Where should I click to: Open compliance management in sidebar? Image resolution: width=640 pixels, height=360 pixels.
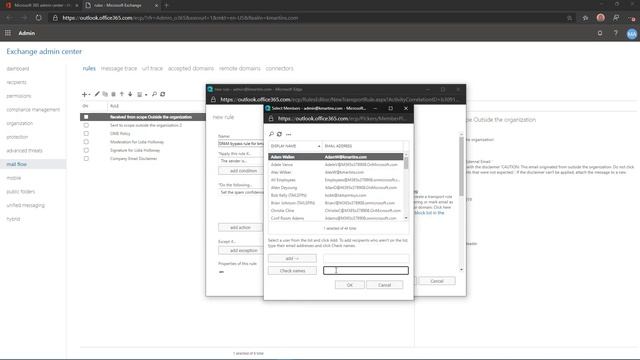click(33, 109)
